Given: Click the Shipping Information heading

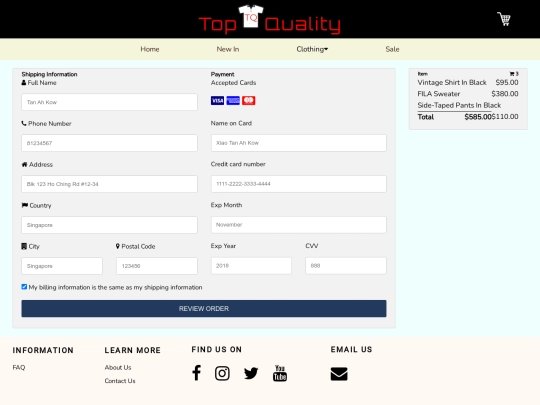Looking at the screenshot, I should 49,74.
